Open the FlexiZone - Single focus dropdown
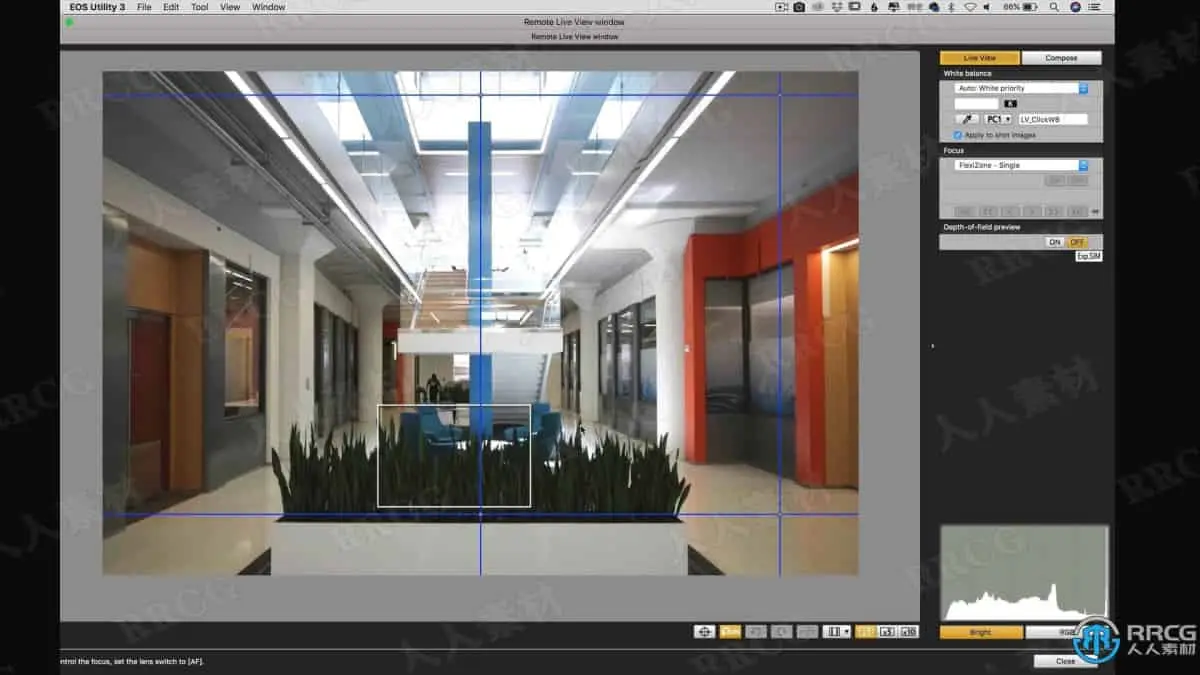 [x=1020, y=165]
